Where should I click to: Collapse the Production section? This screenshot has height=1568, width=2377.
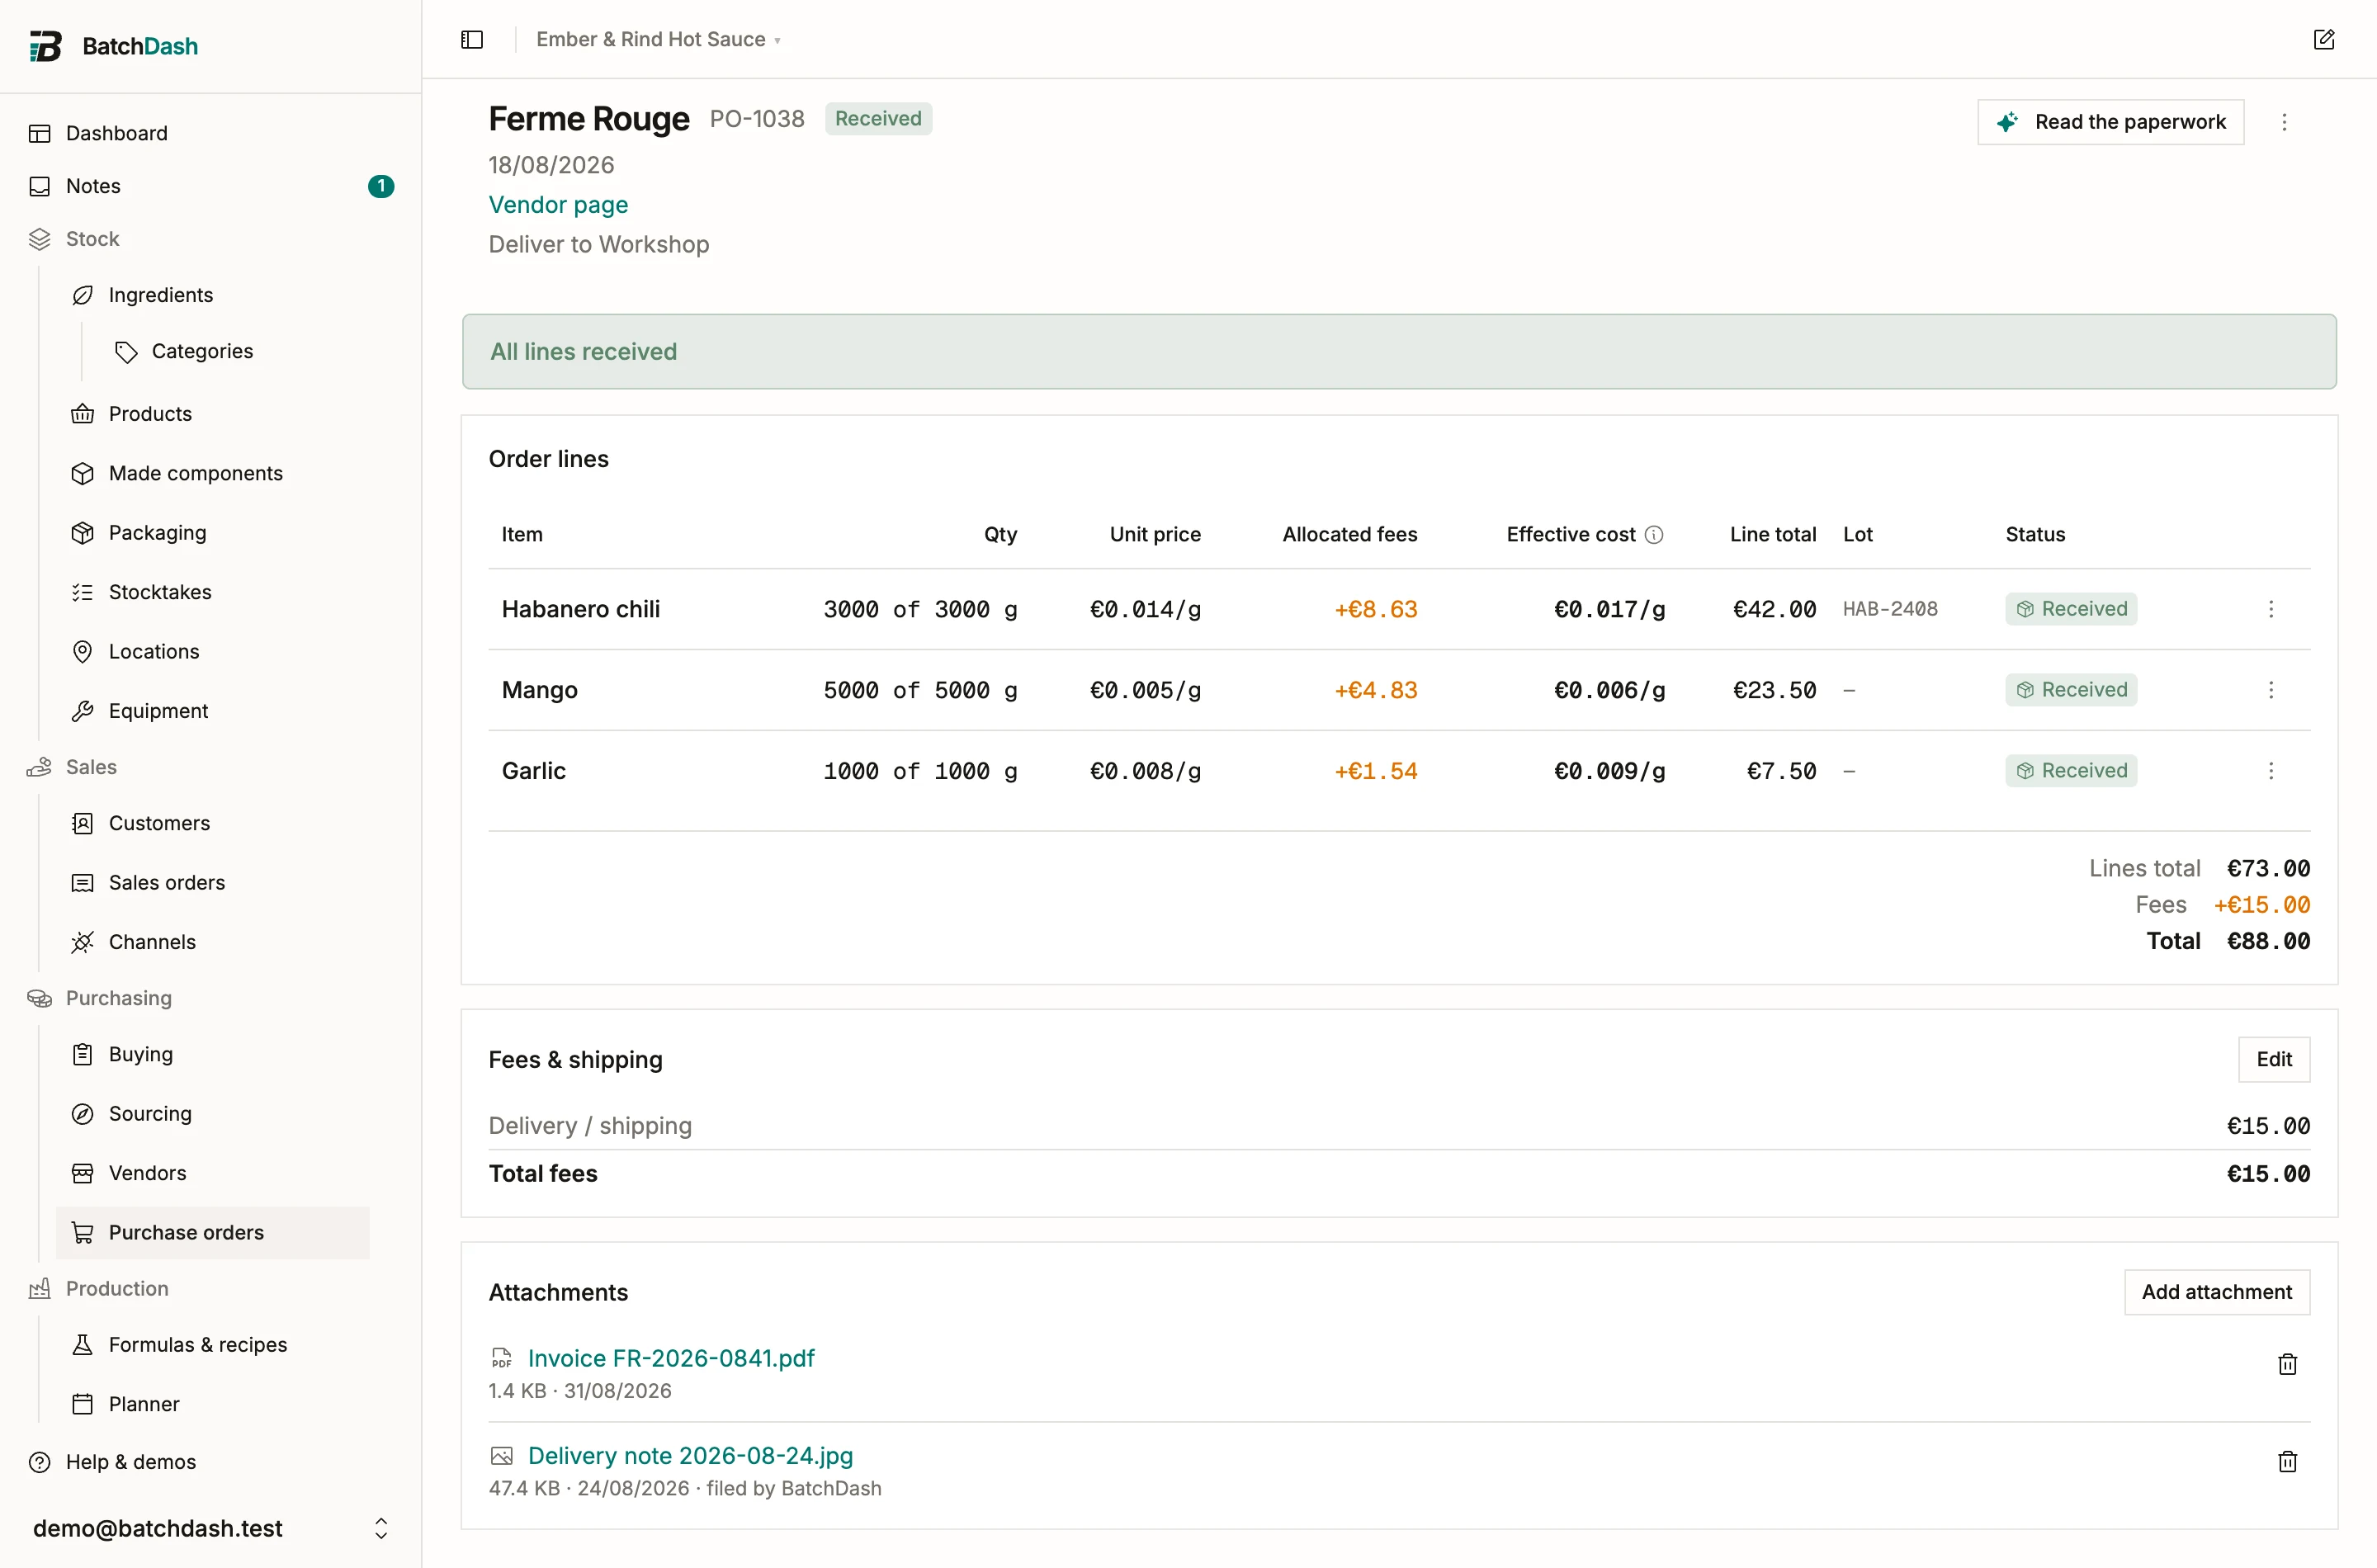click(117, 1289)
